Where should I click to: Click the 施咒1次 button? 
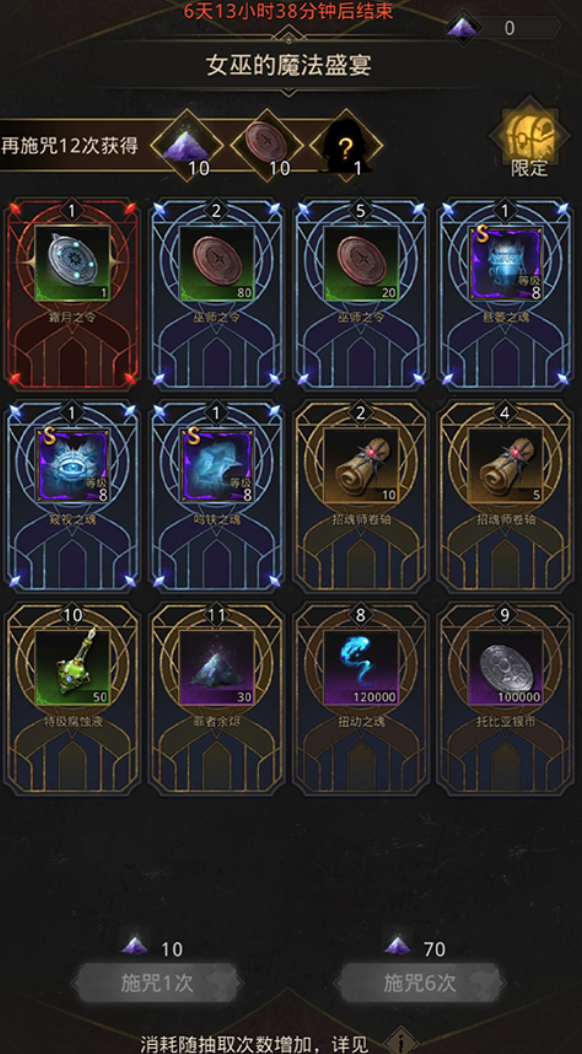click(x=157, y=983)
